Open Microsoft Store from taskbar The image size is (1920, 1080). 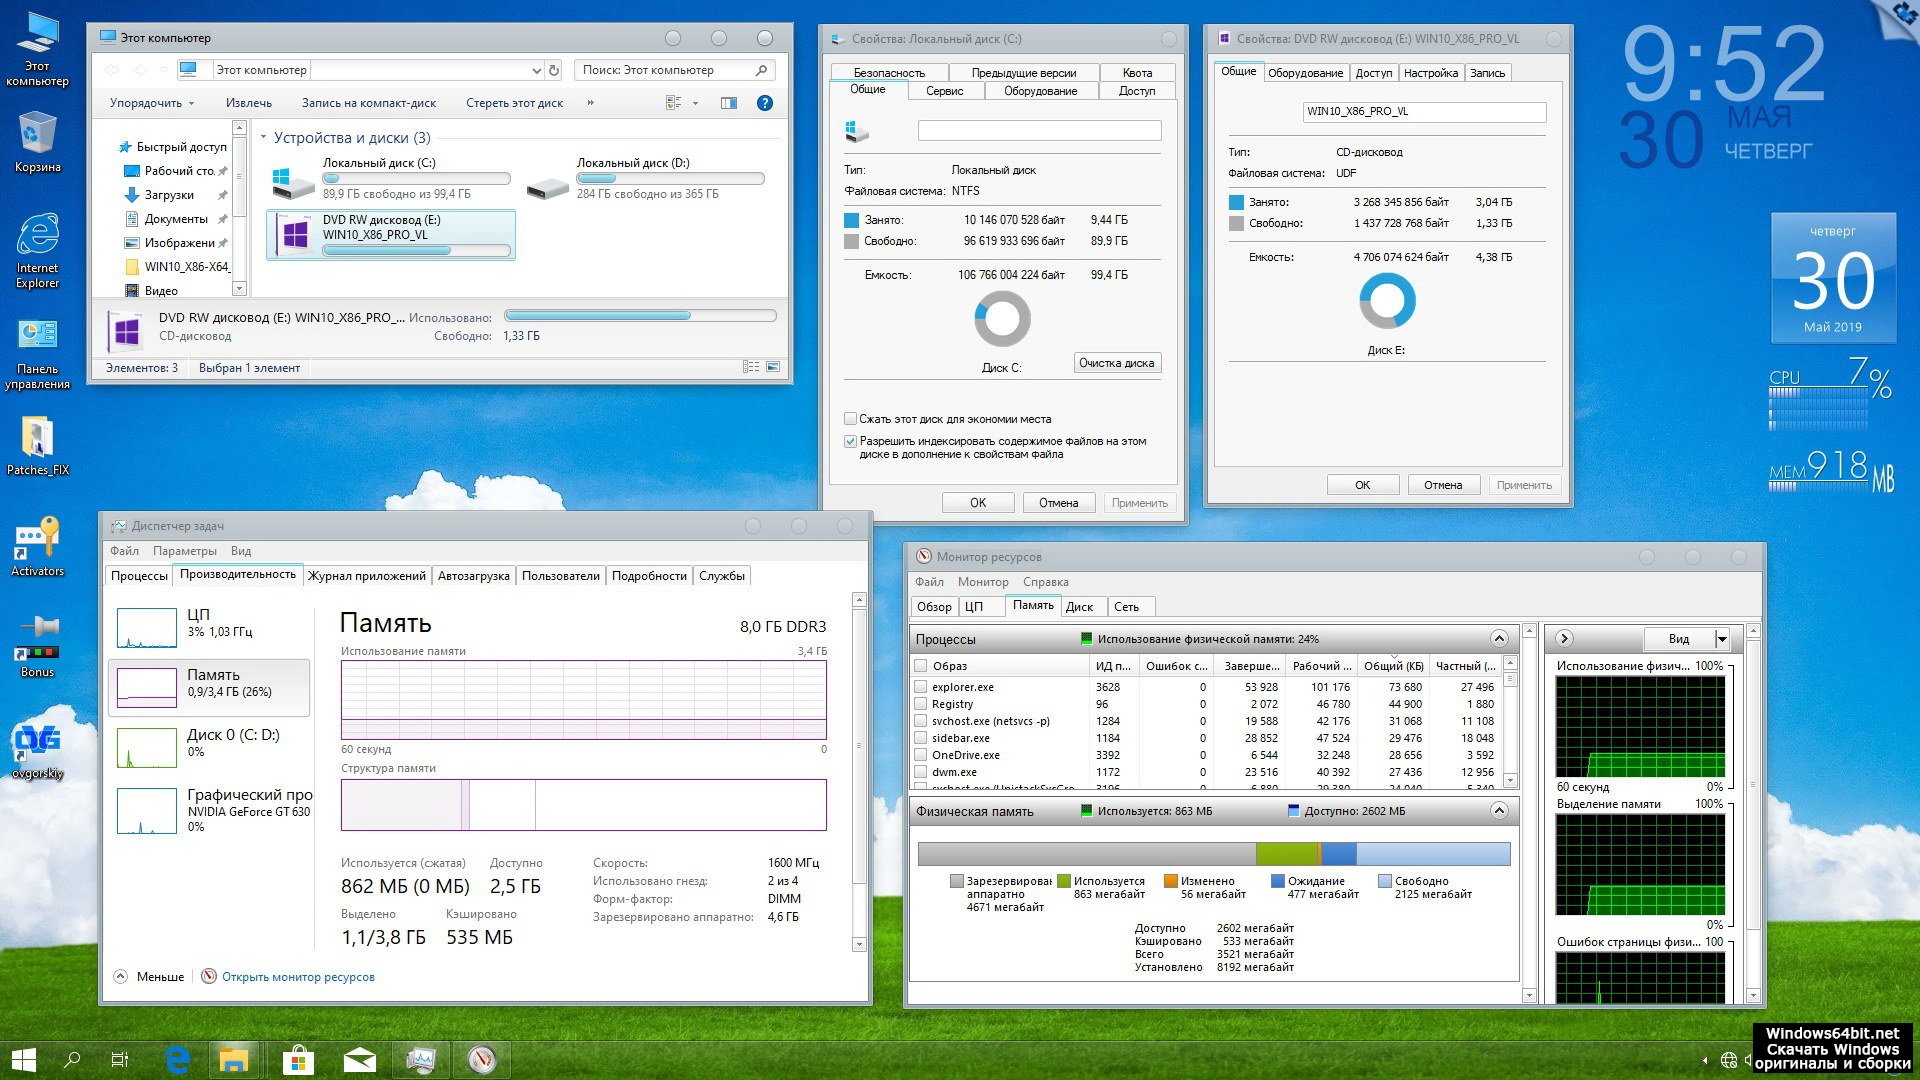click(298, 1060)
